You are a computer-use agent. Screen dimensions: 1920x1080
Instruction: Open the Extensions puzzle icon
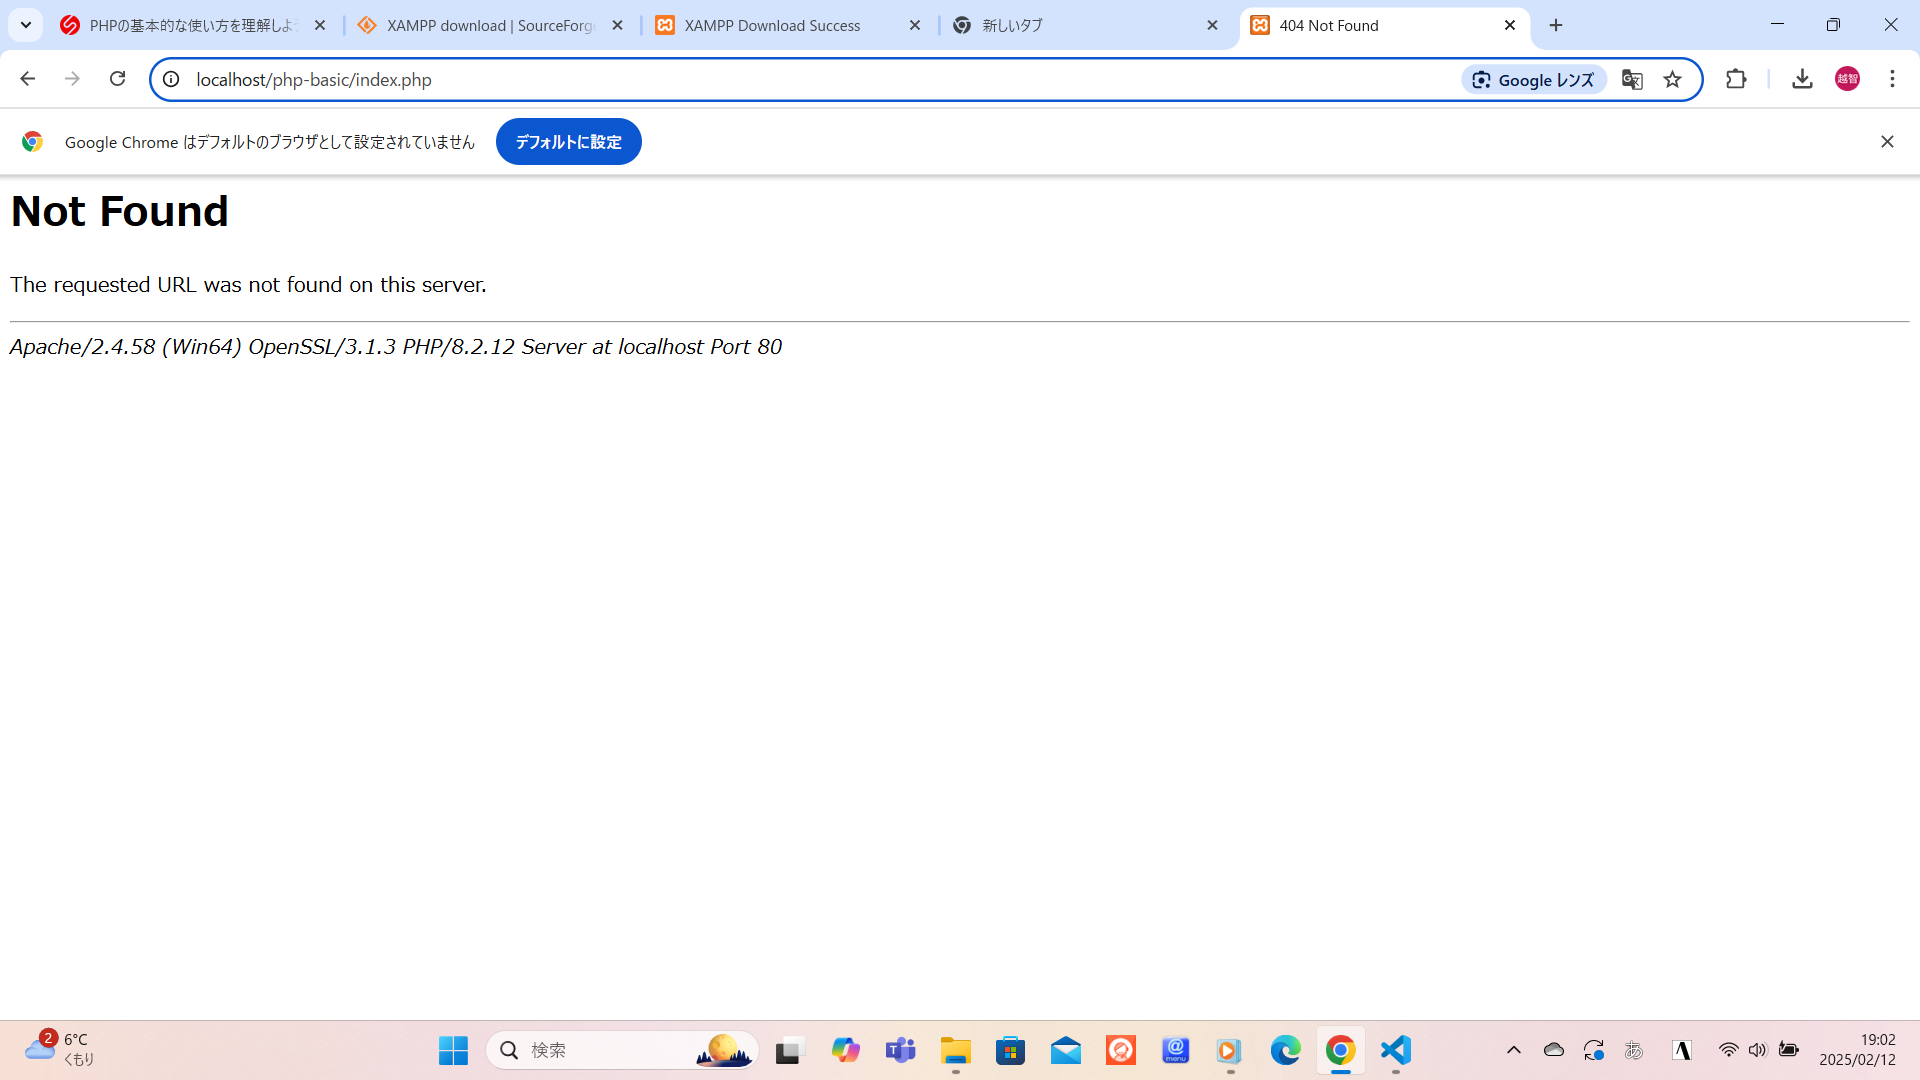click(1736, 79)
